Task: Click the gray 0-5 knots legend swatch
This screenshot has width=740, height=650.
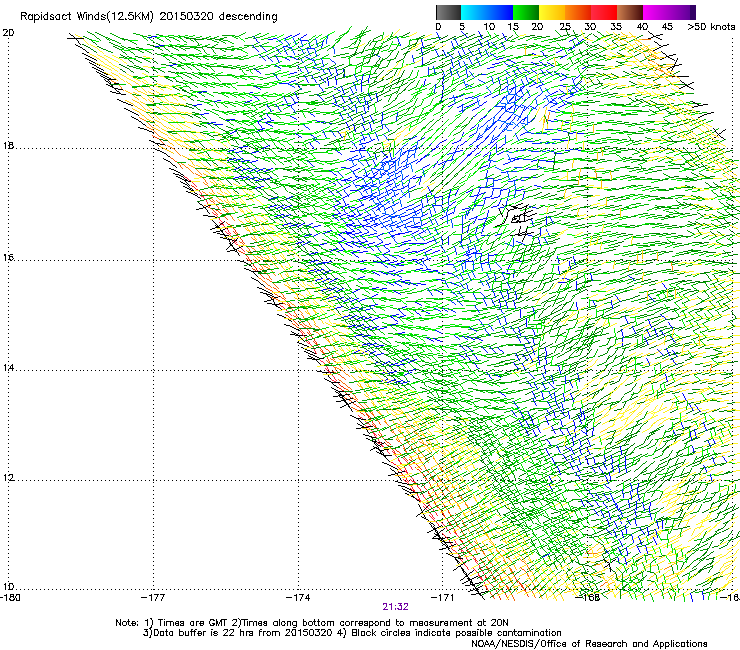Action: click(x=448, y=12)
